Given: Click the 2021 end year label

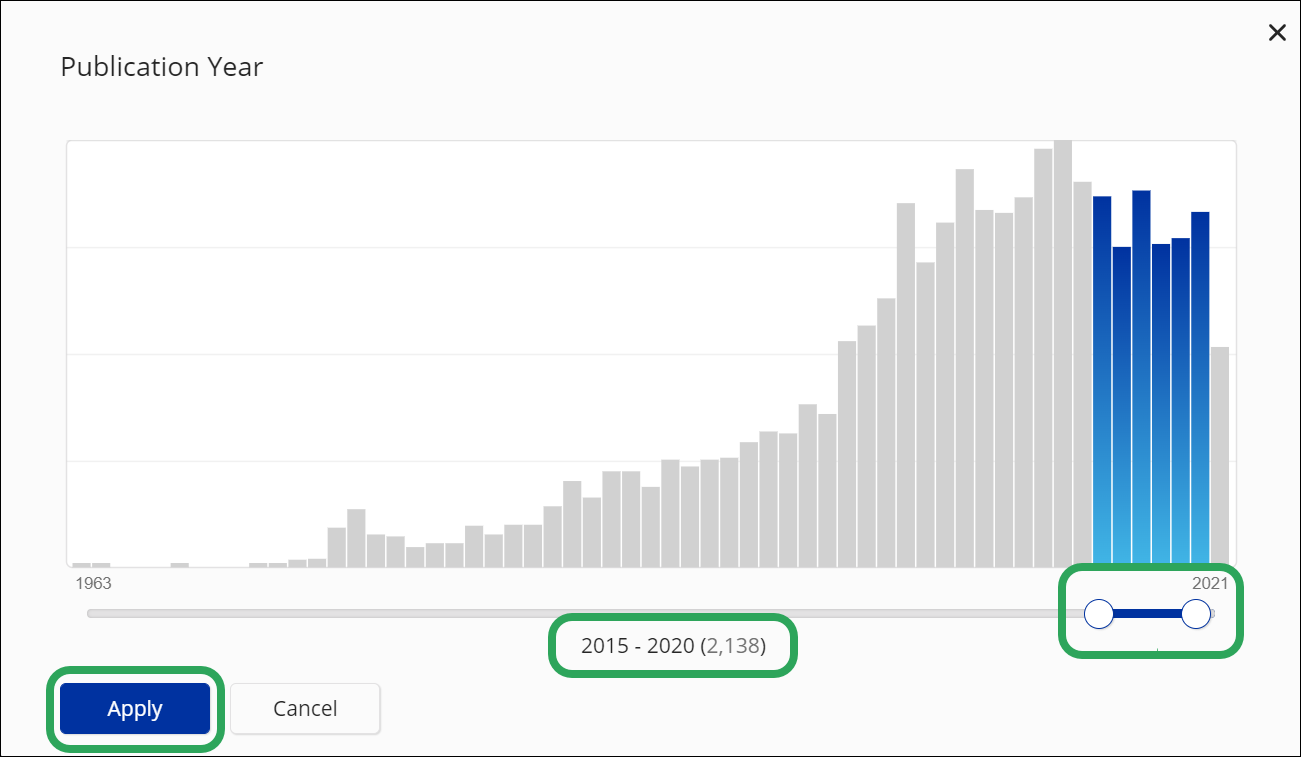Looking at the screenshot, I should 1210,583.
